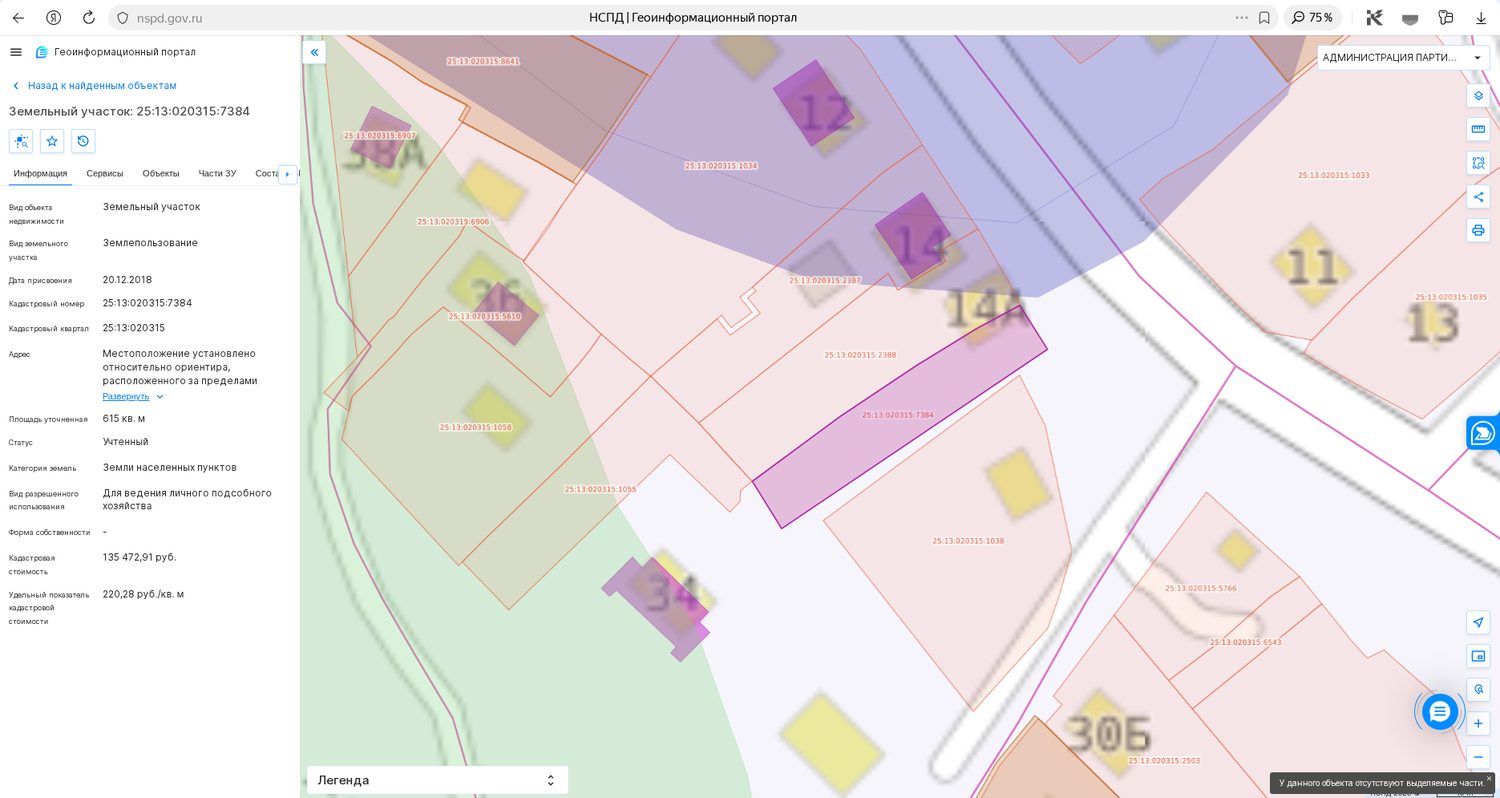
Task: Open the Части ЗУ tab
Action: tap(217, 173)
